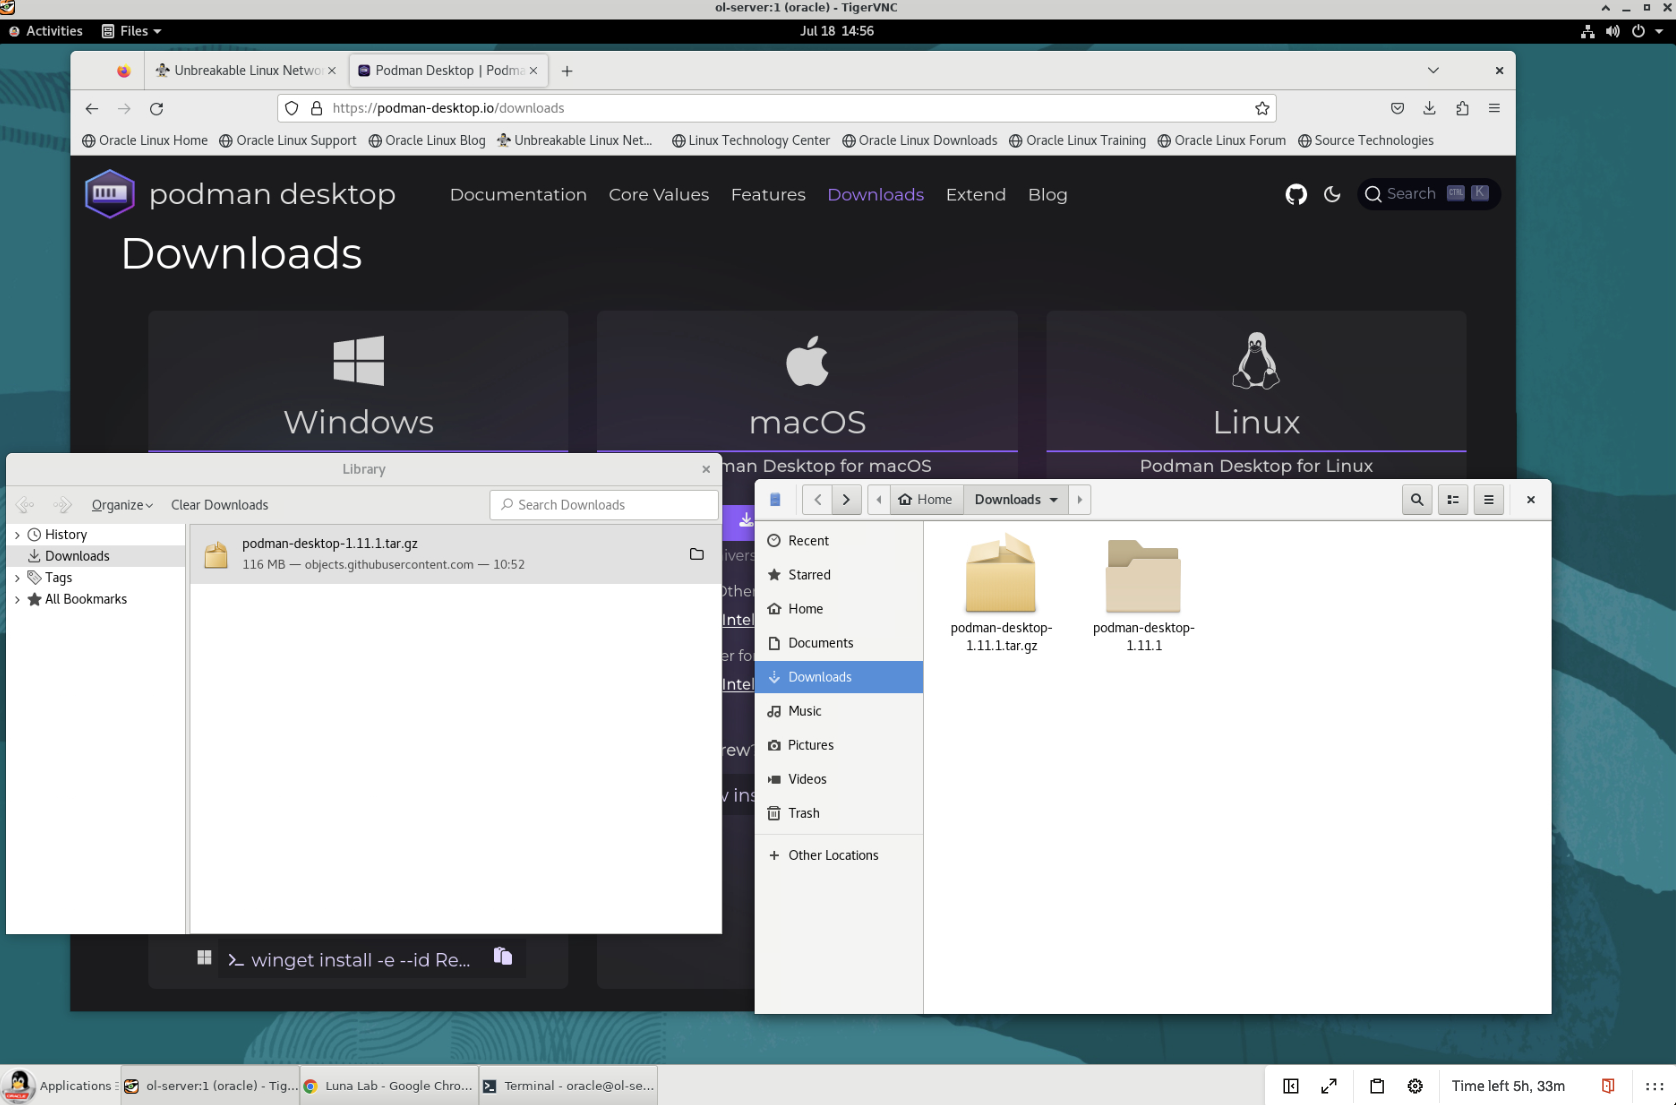
Task: Open Blog in site navigation
Action: tap(1048, 195)
